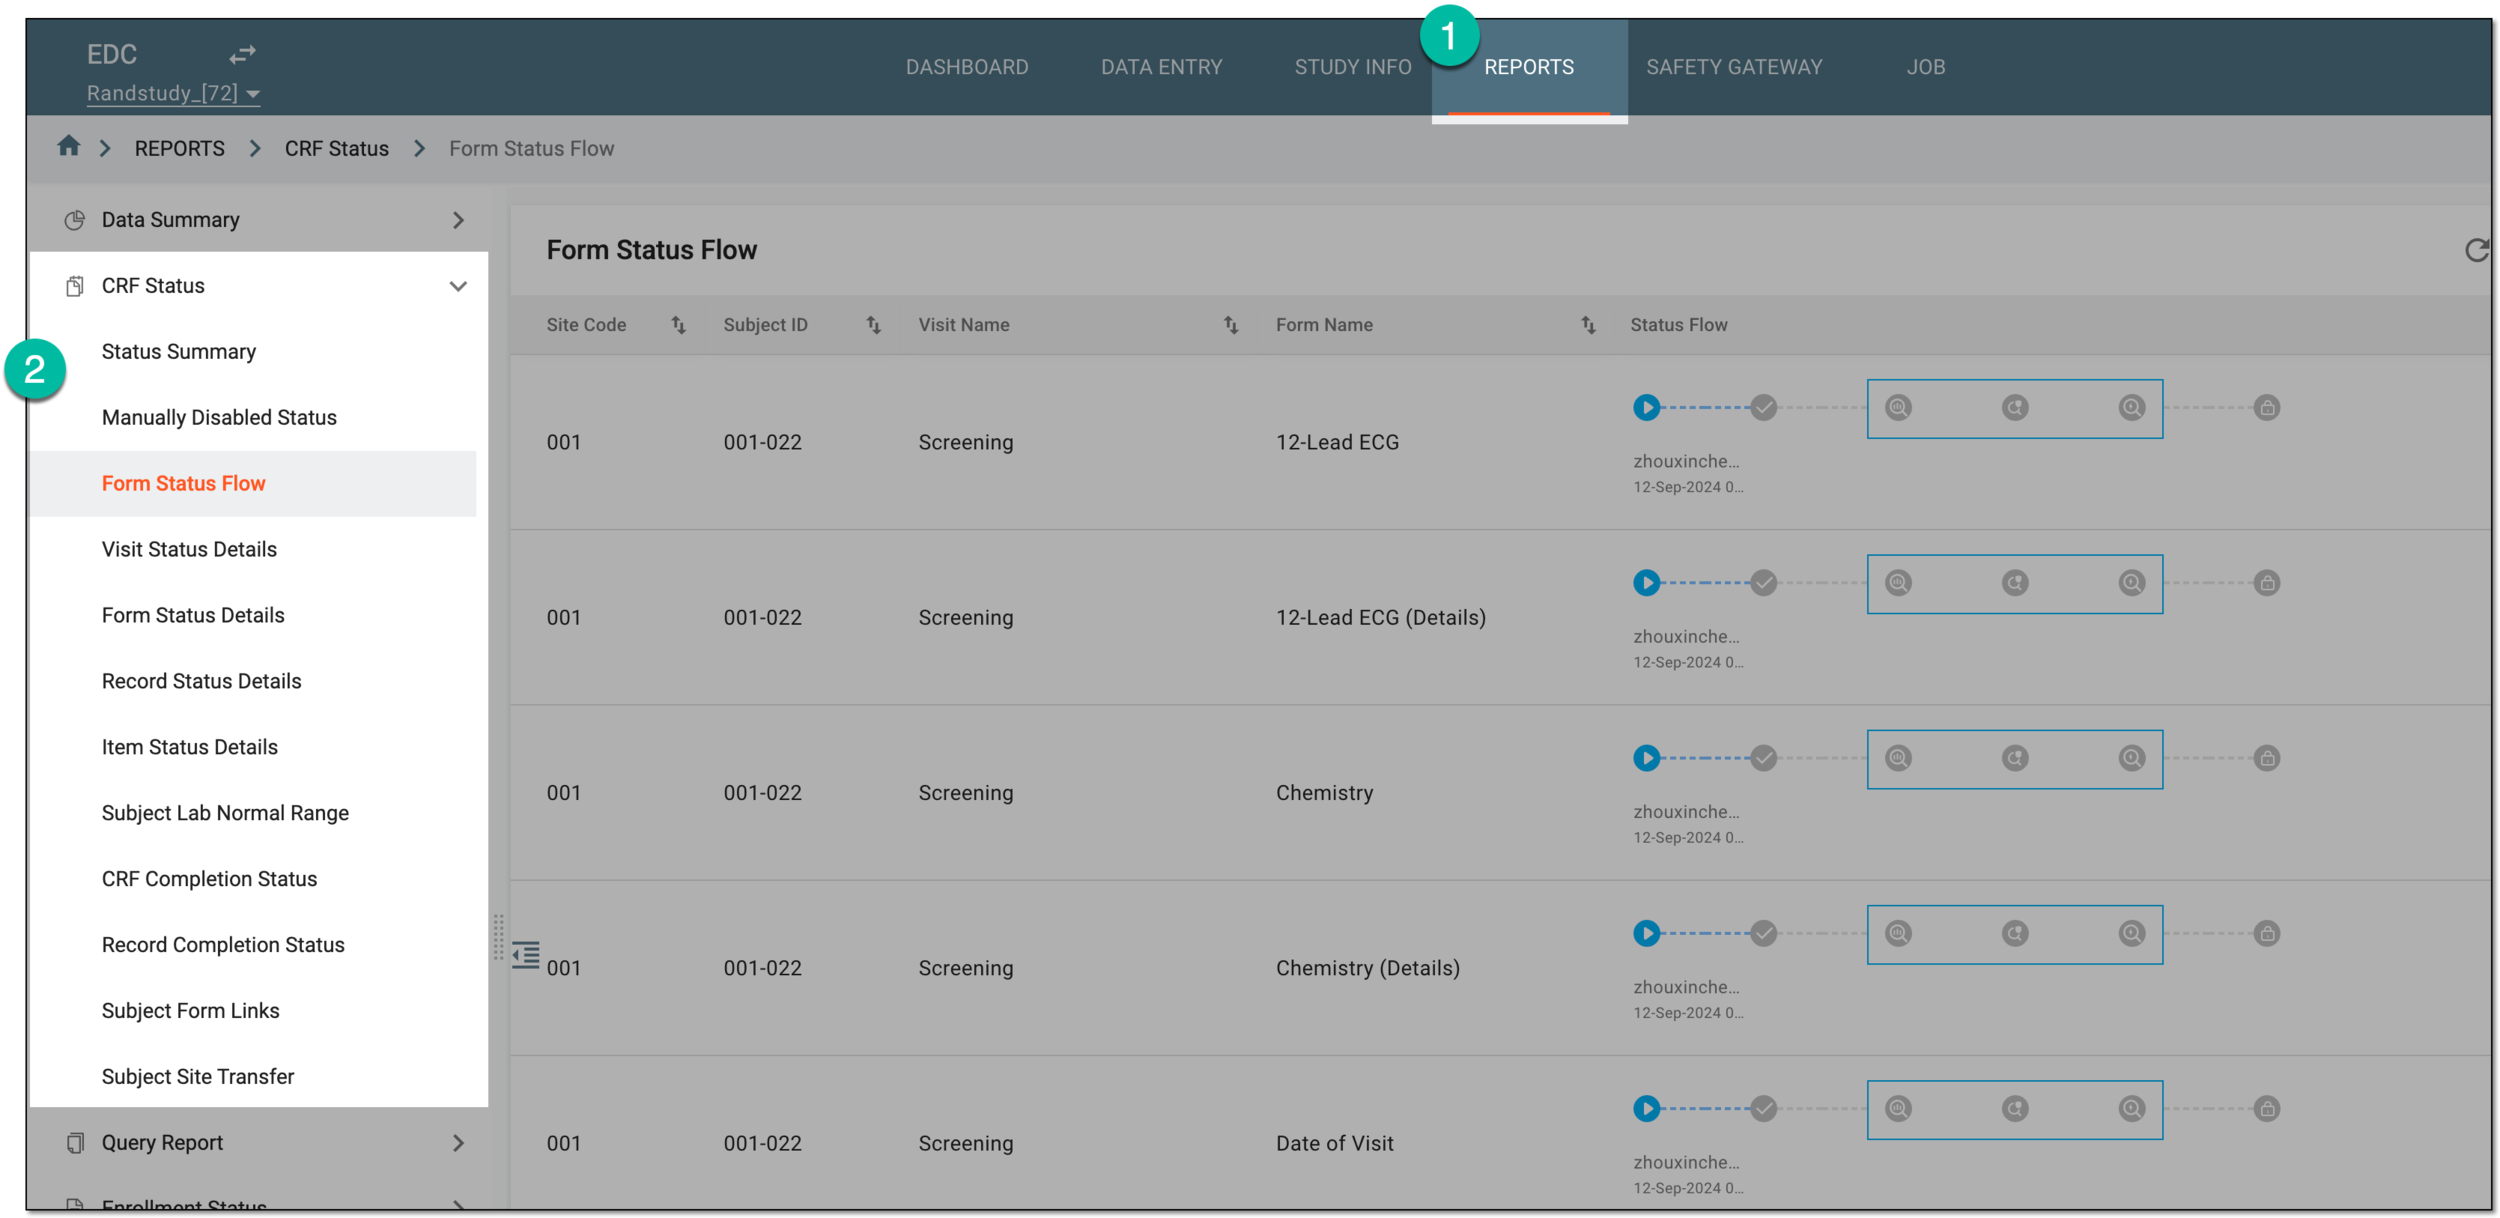Click the first magnifier icon in the Chemistry row

pos(1898,758)
